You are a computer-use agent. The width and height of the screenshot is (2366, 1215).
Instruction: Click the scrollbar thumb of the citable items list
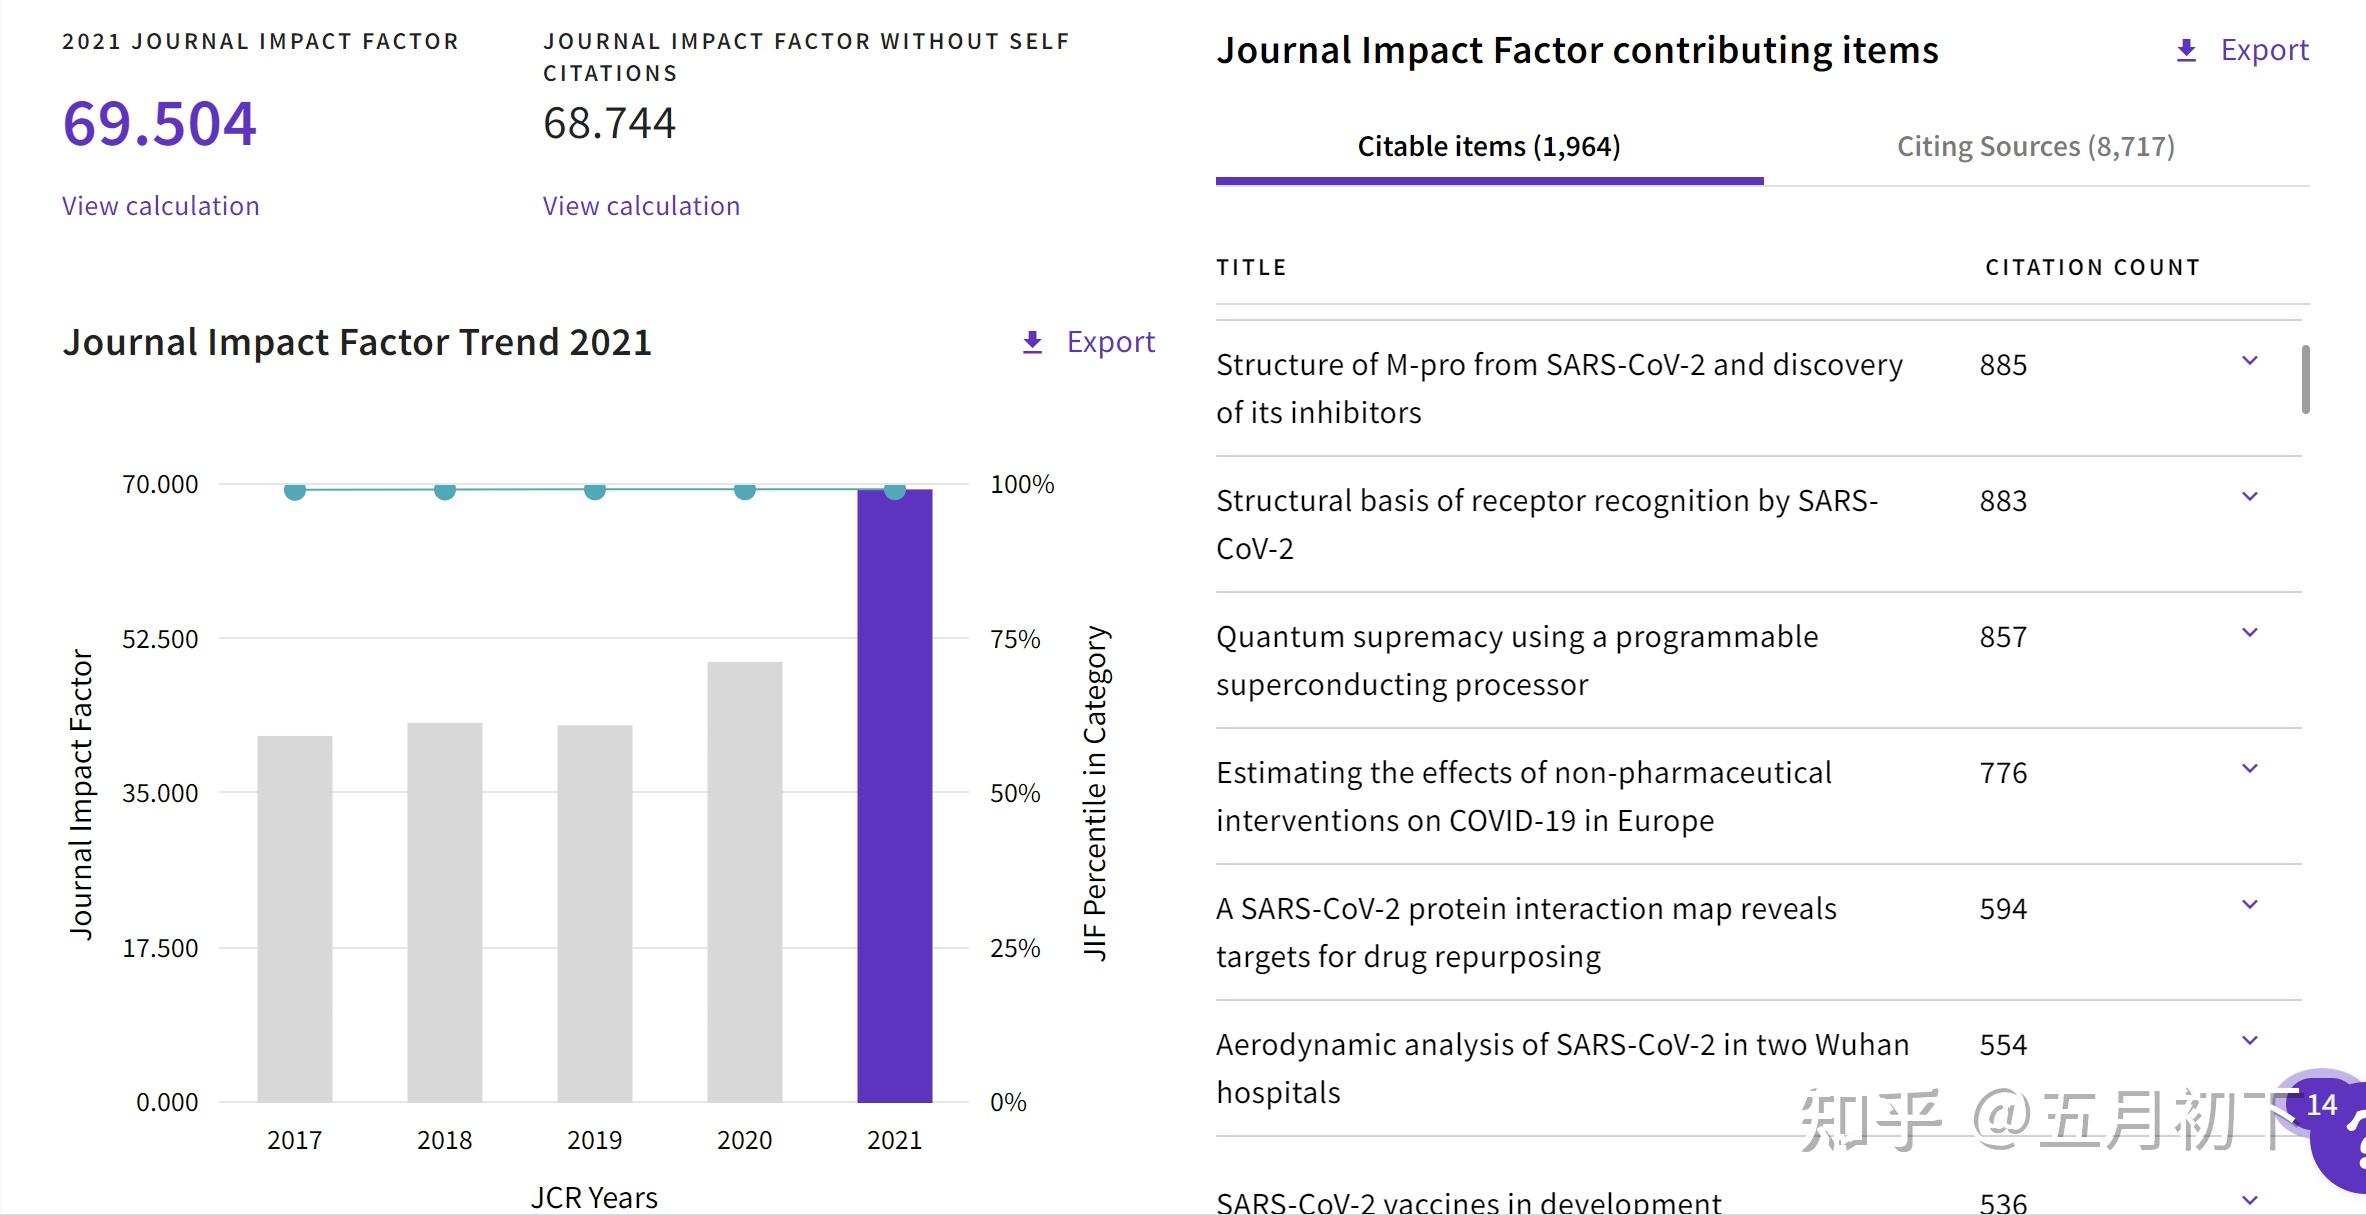tap(2305, 380)
